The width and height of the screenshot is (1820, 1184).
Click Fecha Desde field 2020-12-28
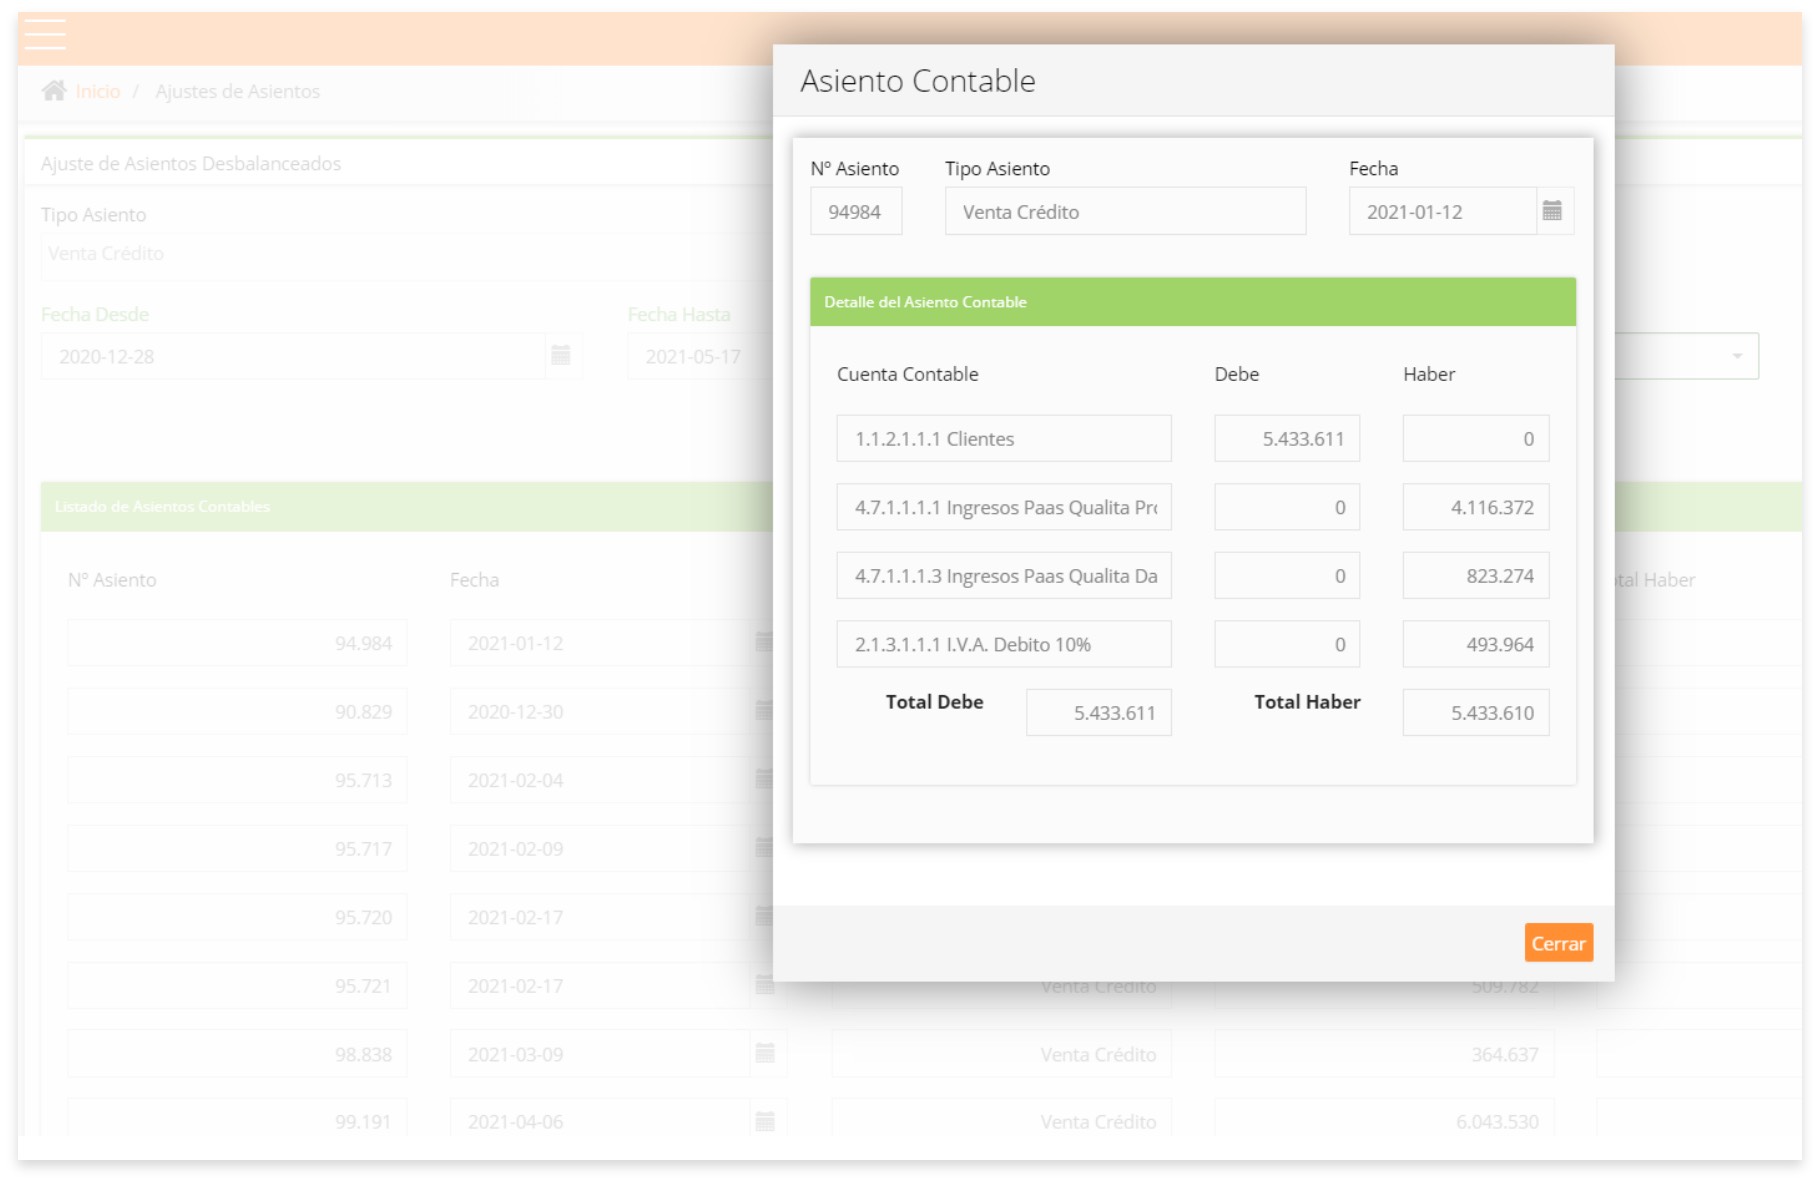coord(293,355)
